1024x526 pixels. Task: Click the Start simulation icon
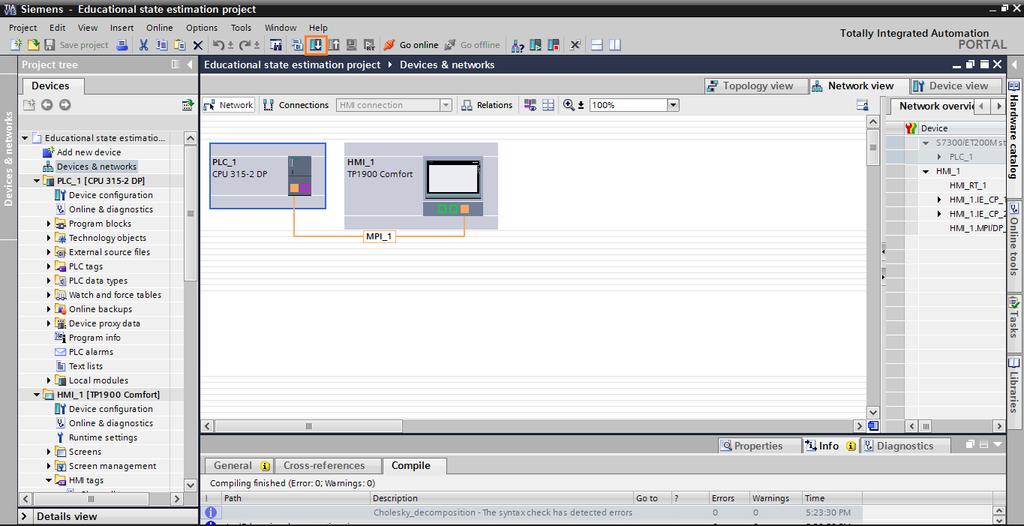[x=351, y=45]
